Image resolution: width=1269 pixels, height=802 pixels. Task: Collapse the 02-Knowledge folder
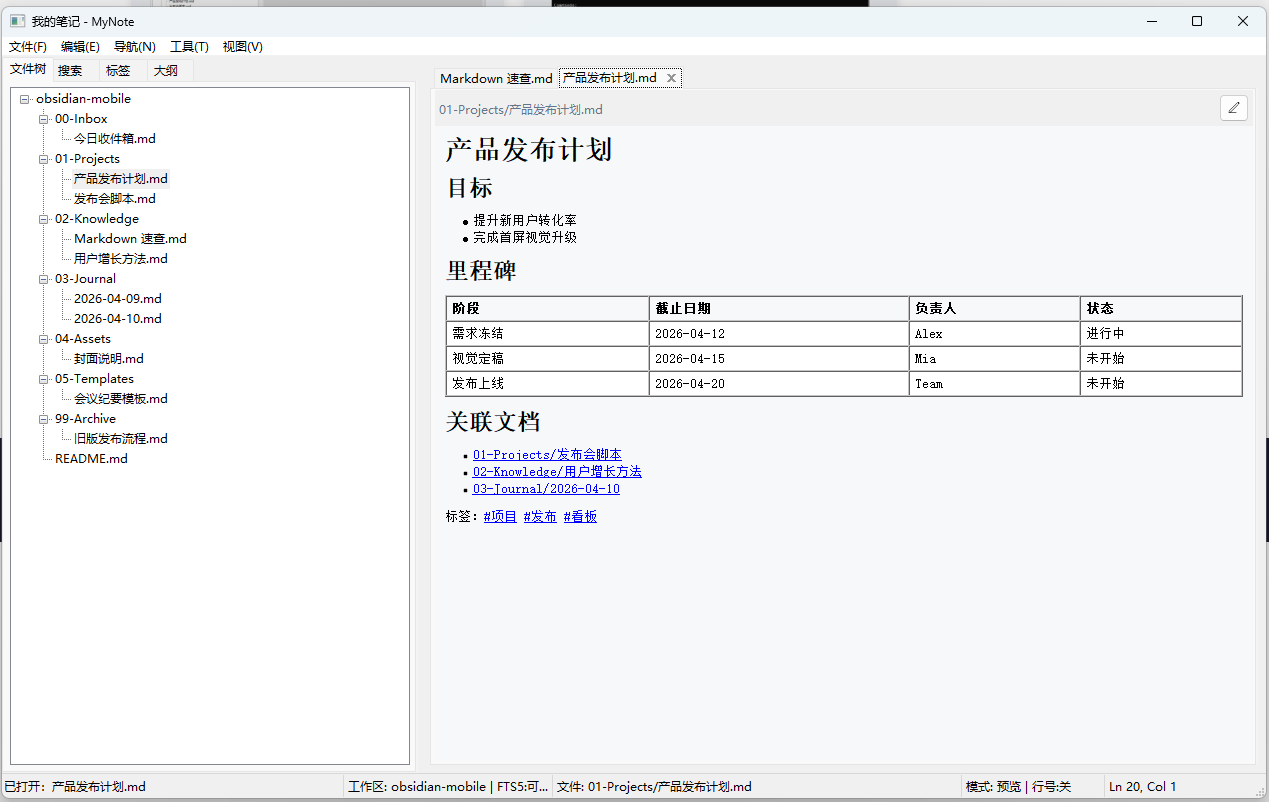click(x=44, y=219)
